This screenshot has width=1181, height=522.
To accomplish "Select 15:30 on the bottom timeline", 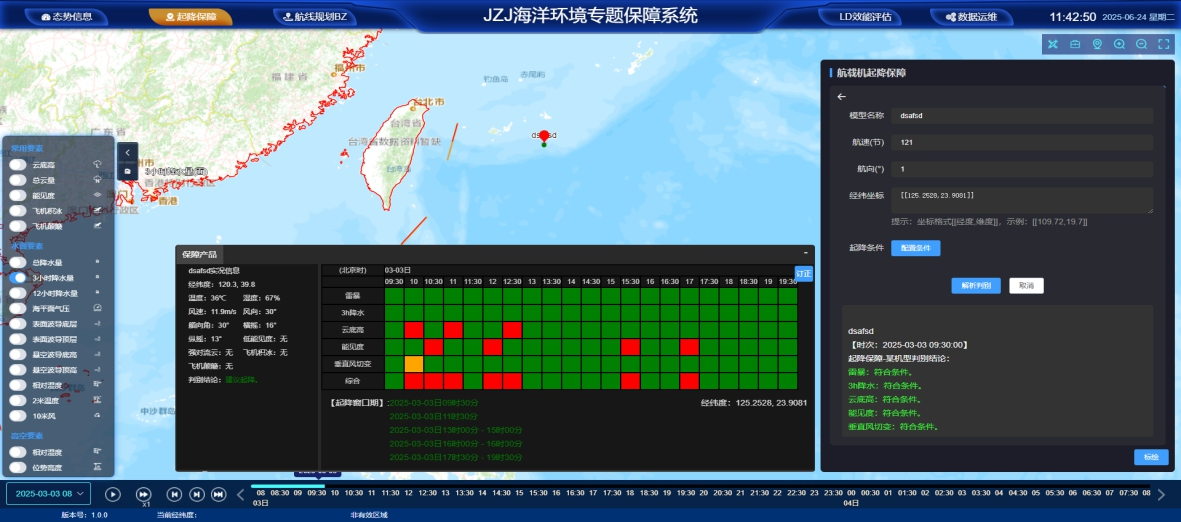I will coord(538,493).
